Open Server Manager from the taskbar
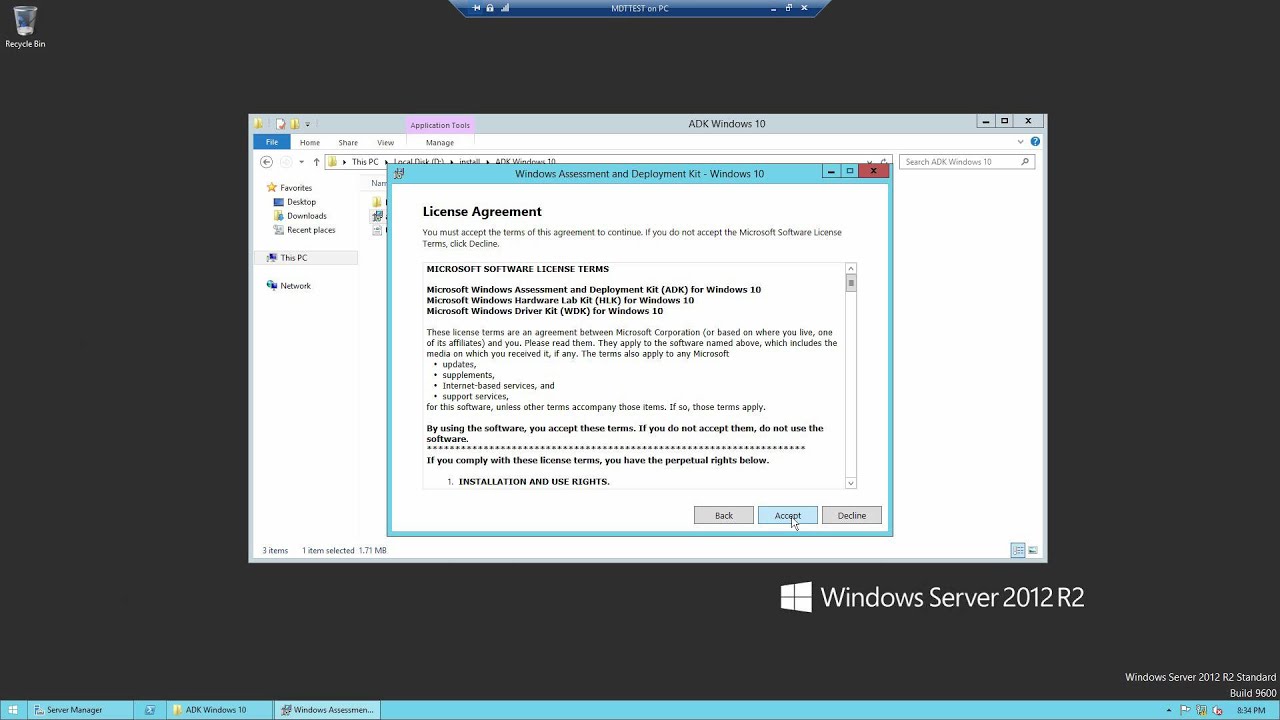 coord(80,710)
